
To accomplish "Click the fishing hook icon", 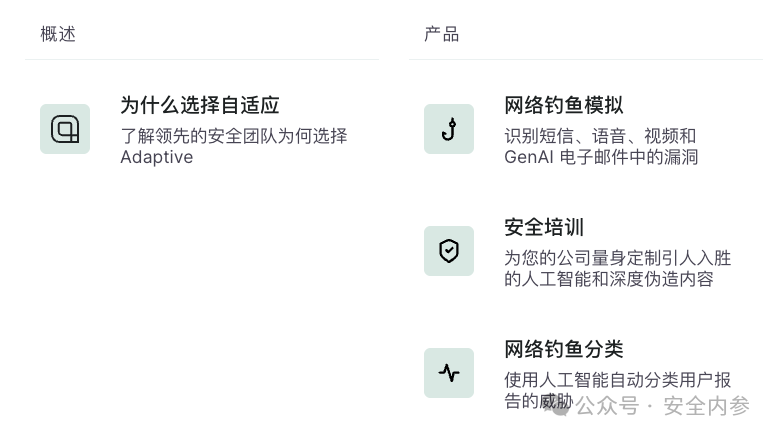I will tap(449, 129).
